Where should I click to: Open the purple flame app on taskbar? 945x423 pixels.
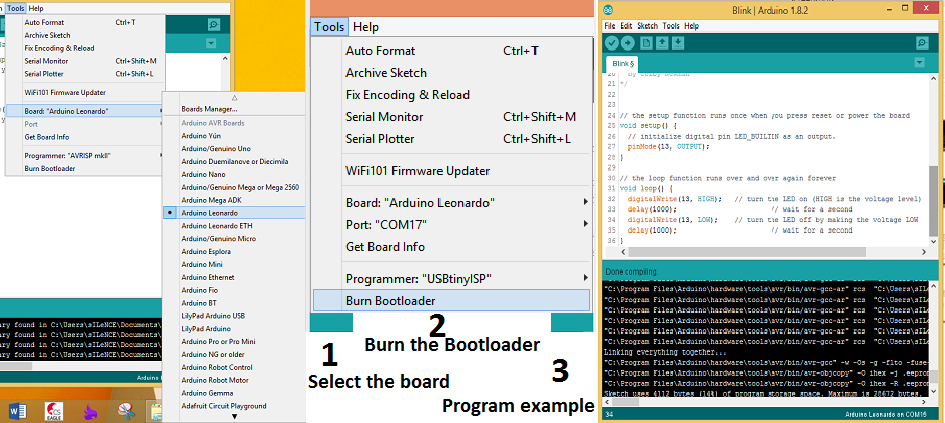click(90, 412)
